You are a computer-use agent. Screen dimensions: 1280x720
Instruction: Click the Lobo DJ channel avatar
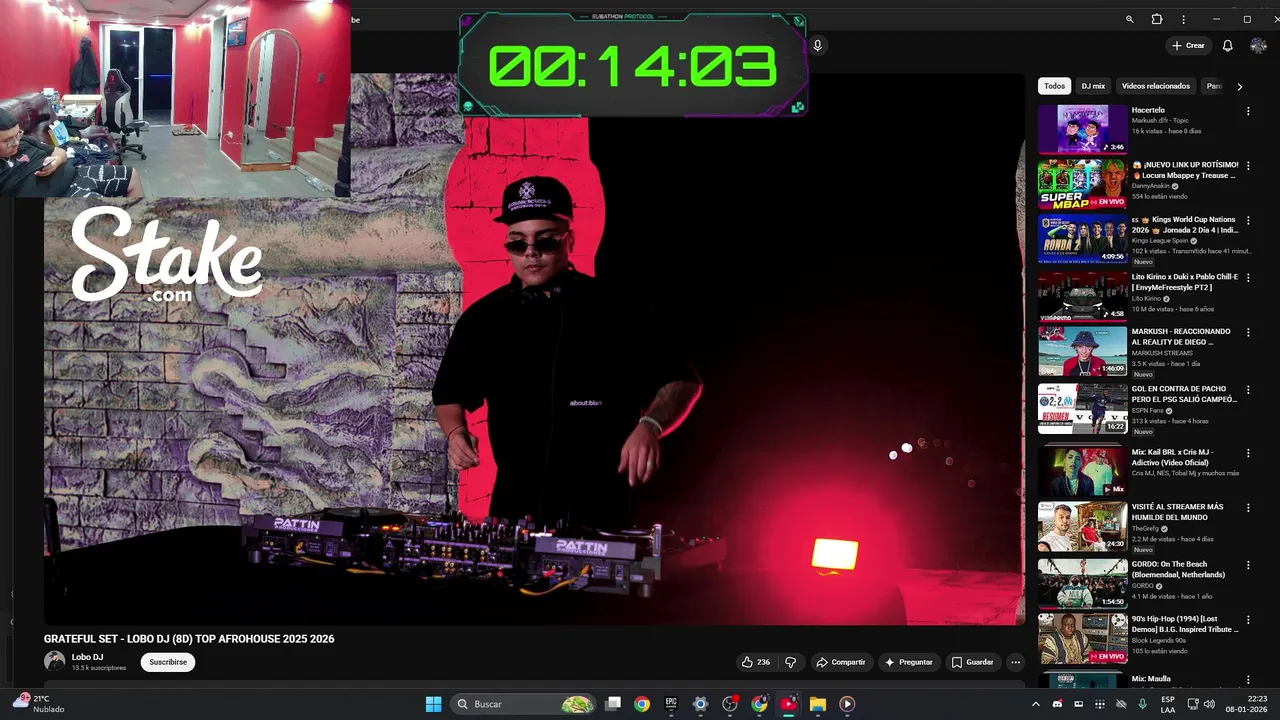click(54, 661)
